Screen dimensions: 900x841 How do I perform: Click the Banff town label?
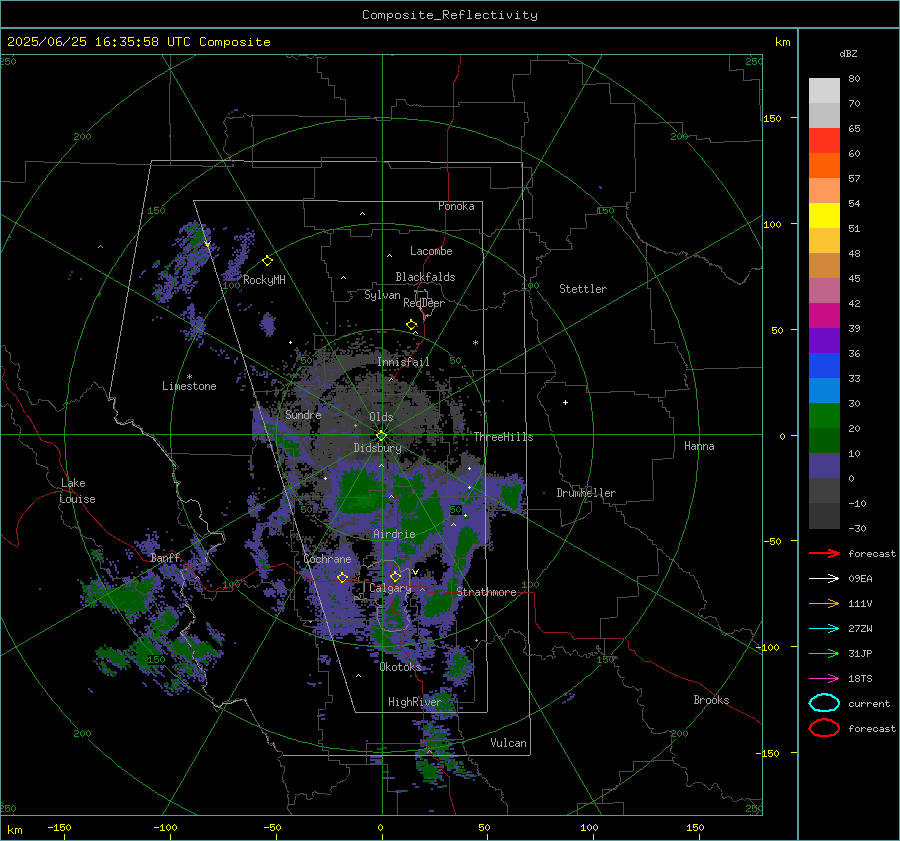[165, 558]
